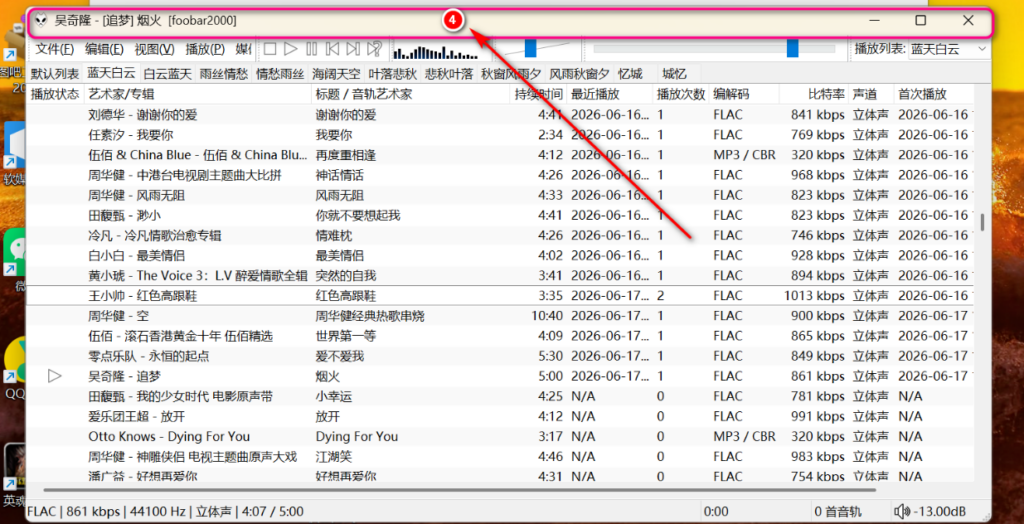Screen dimensions: 1024x524
Task: Select the track titled 神话情话
Action: click(x=501, y=175)
